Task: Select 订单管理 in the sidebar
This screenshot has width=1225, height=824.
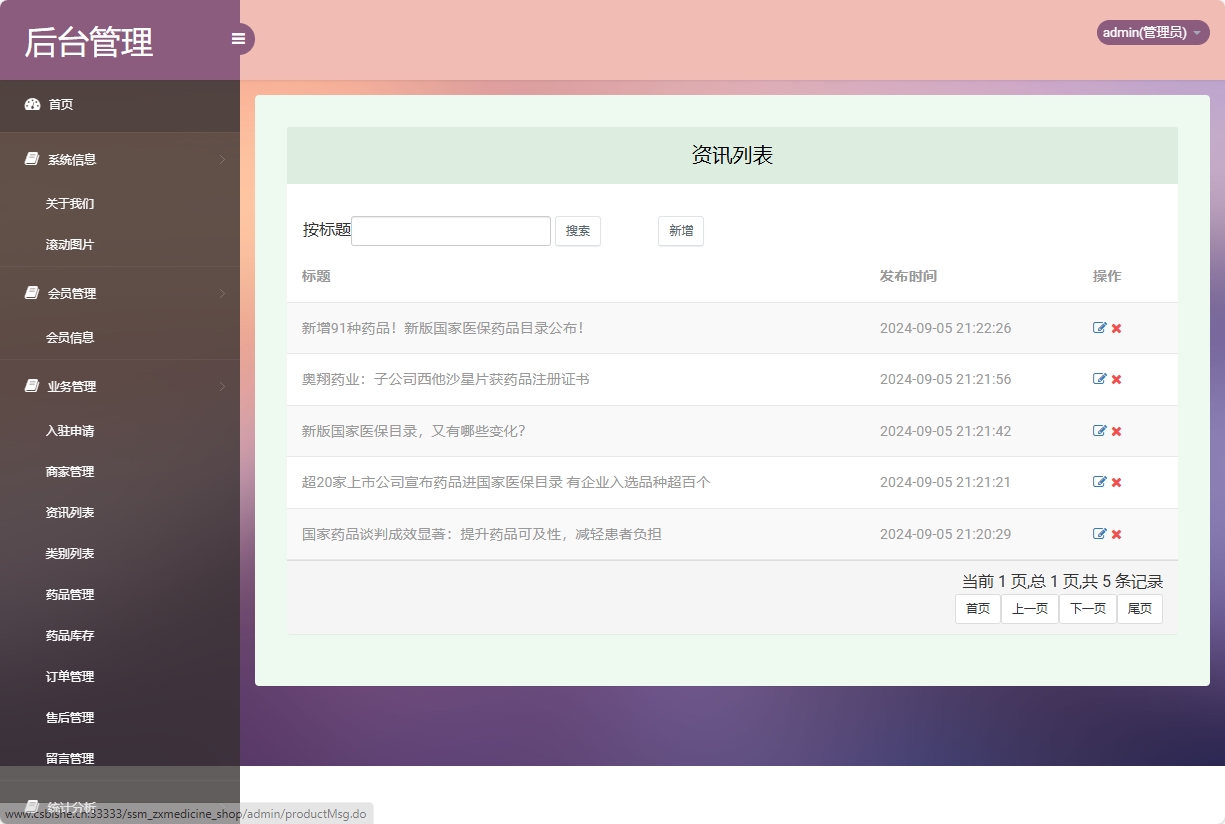Action: (x=68, y=676)
